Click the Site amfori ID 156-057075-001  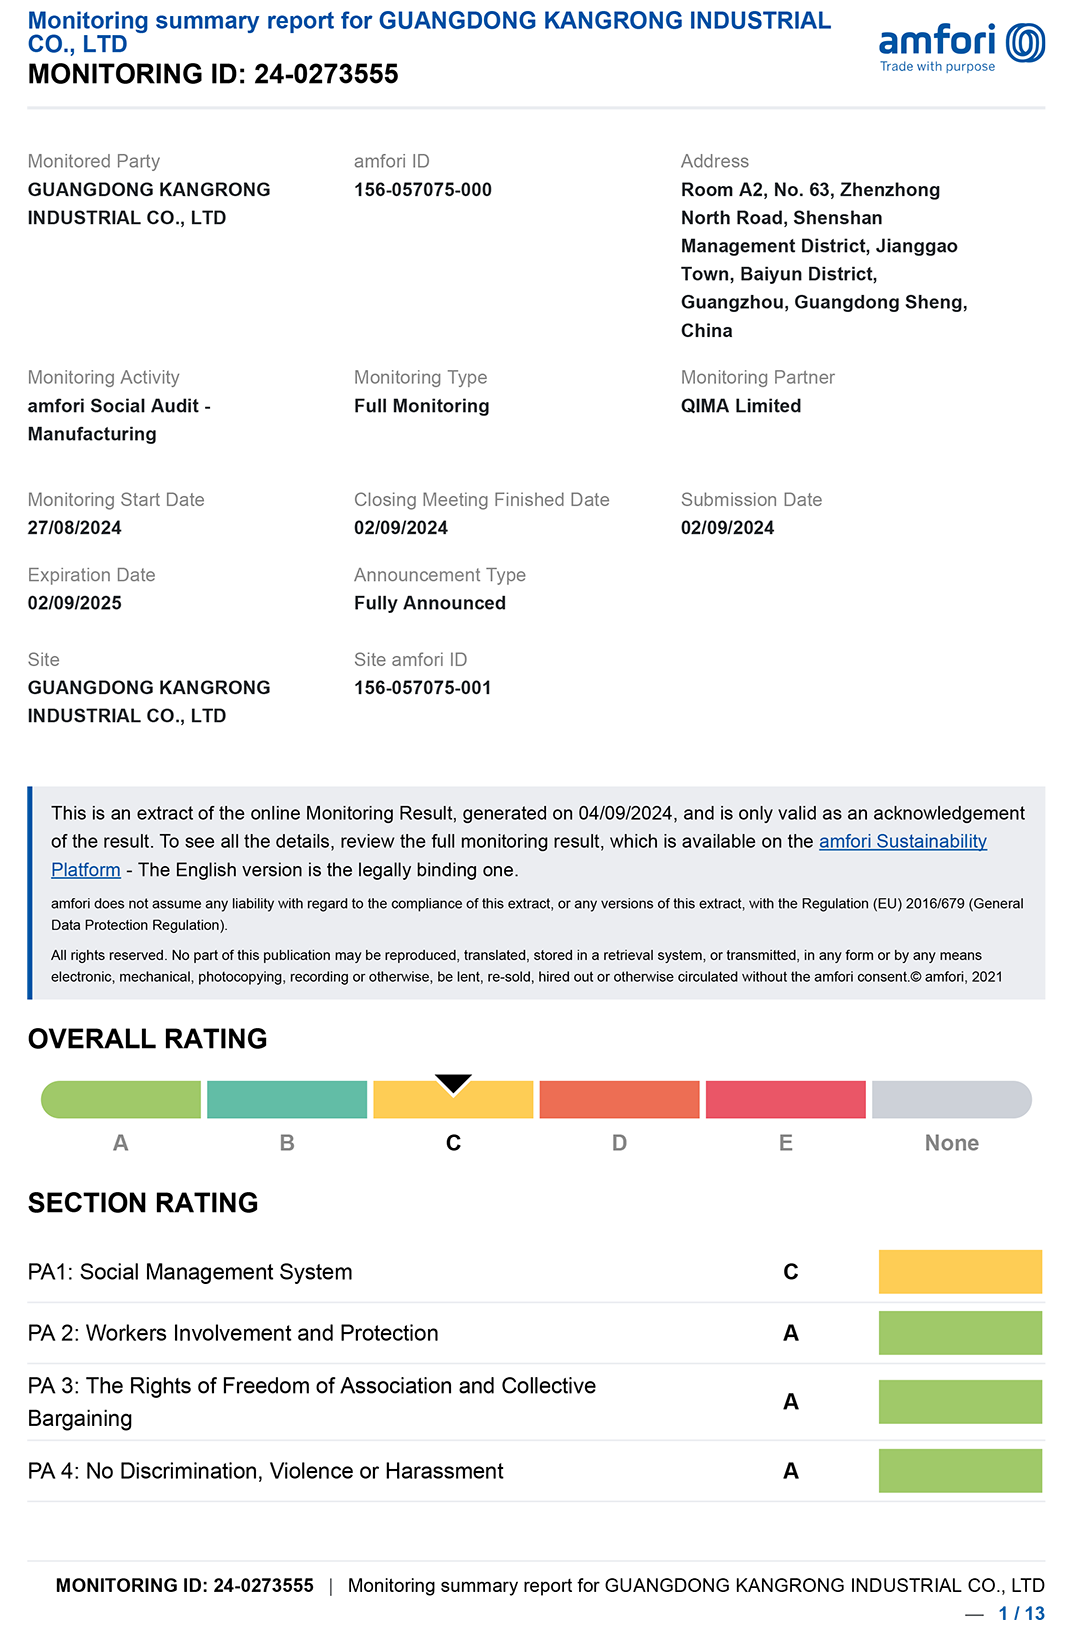click(423, 688)
